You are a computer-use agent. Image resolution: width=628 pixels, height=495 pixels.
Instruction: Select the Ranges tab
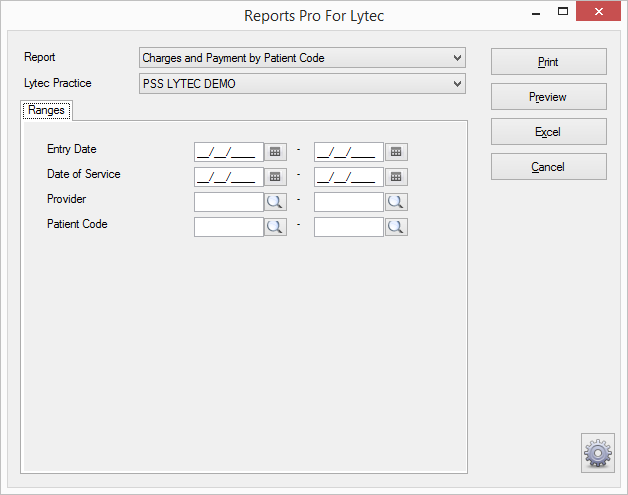click(x=46, y=110)
